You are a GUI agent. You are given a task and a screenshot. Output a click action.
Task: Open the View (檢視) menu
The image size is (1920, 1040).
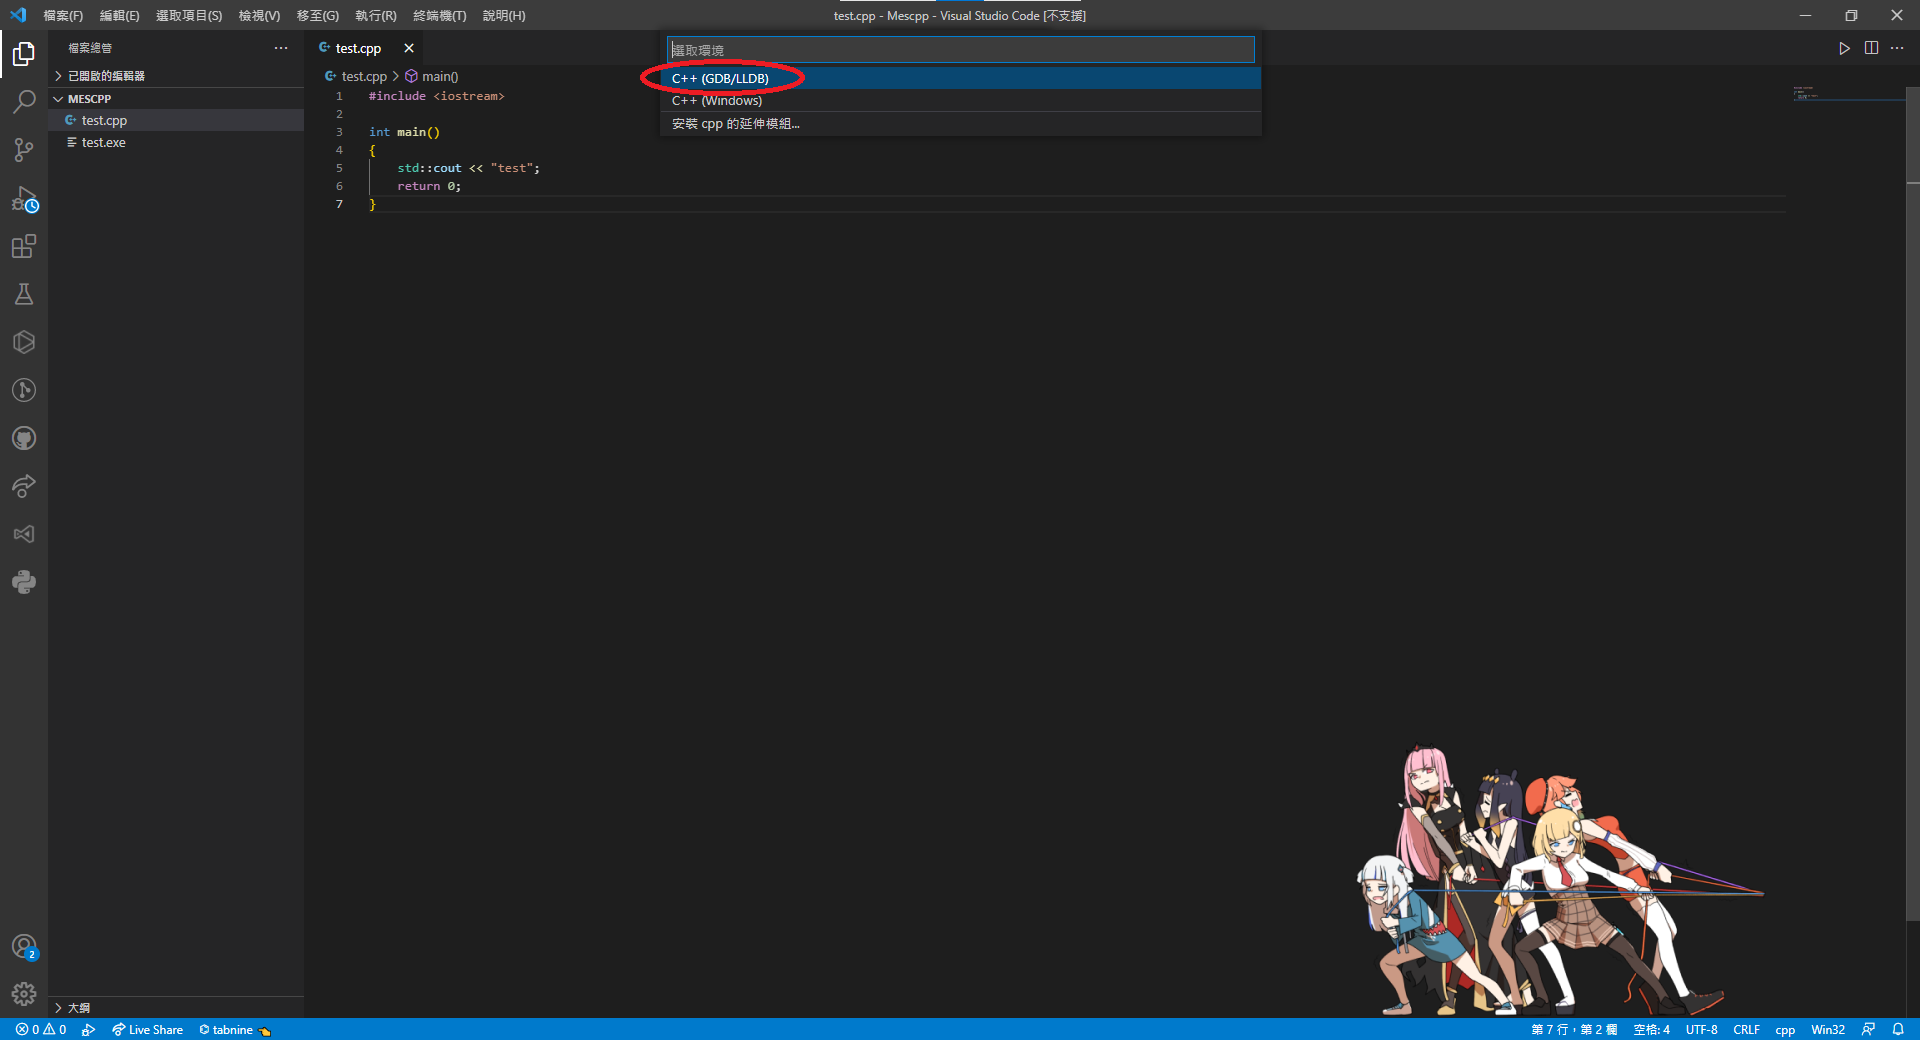click(x=259, y=15)
